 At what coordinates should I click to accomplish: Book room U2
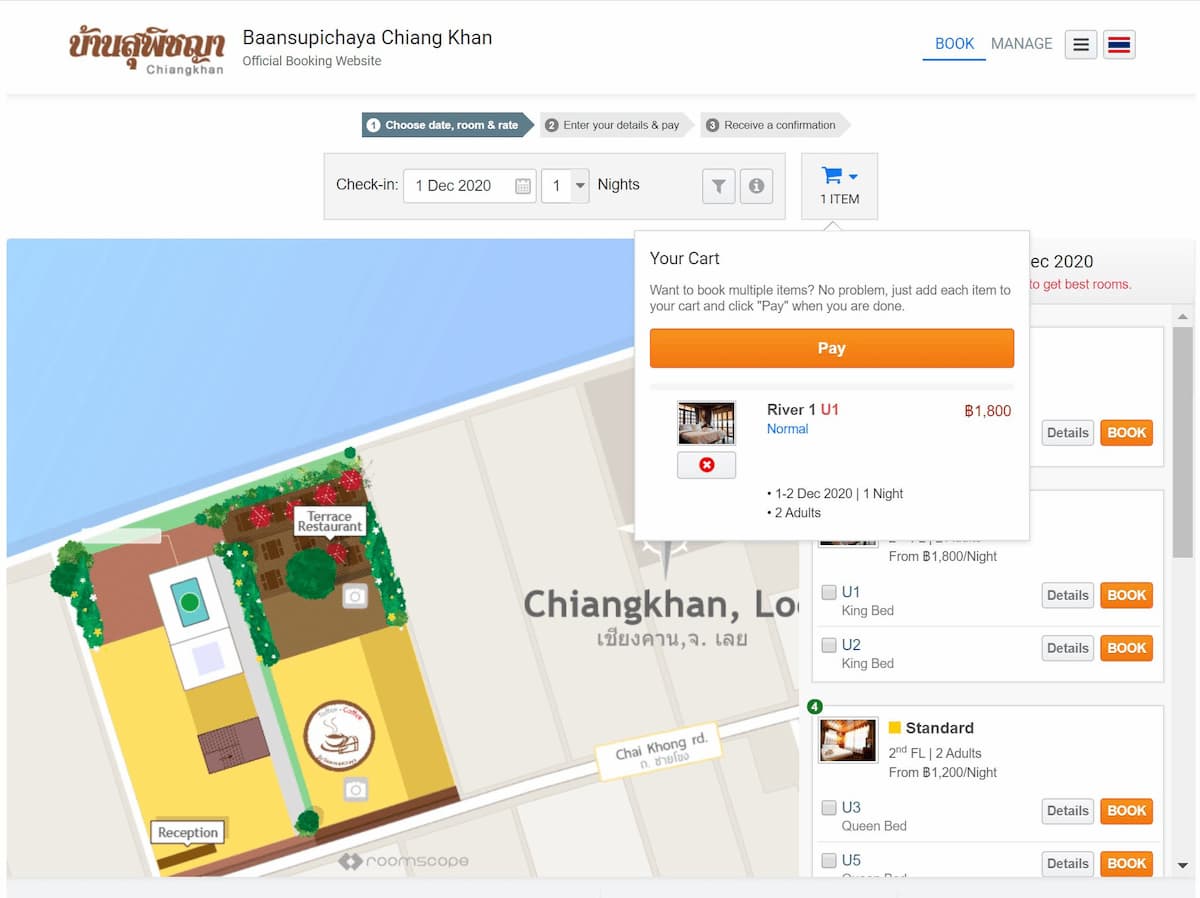pos(1126,648)
